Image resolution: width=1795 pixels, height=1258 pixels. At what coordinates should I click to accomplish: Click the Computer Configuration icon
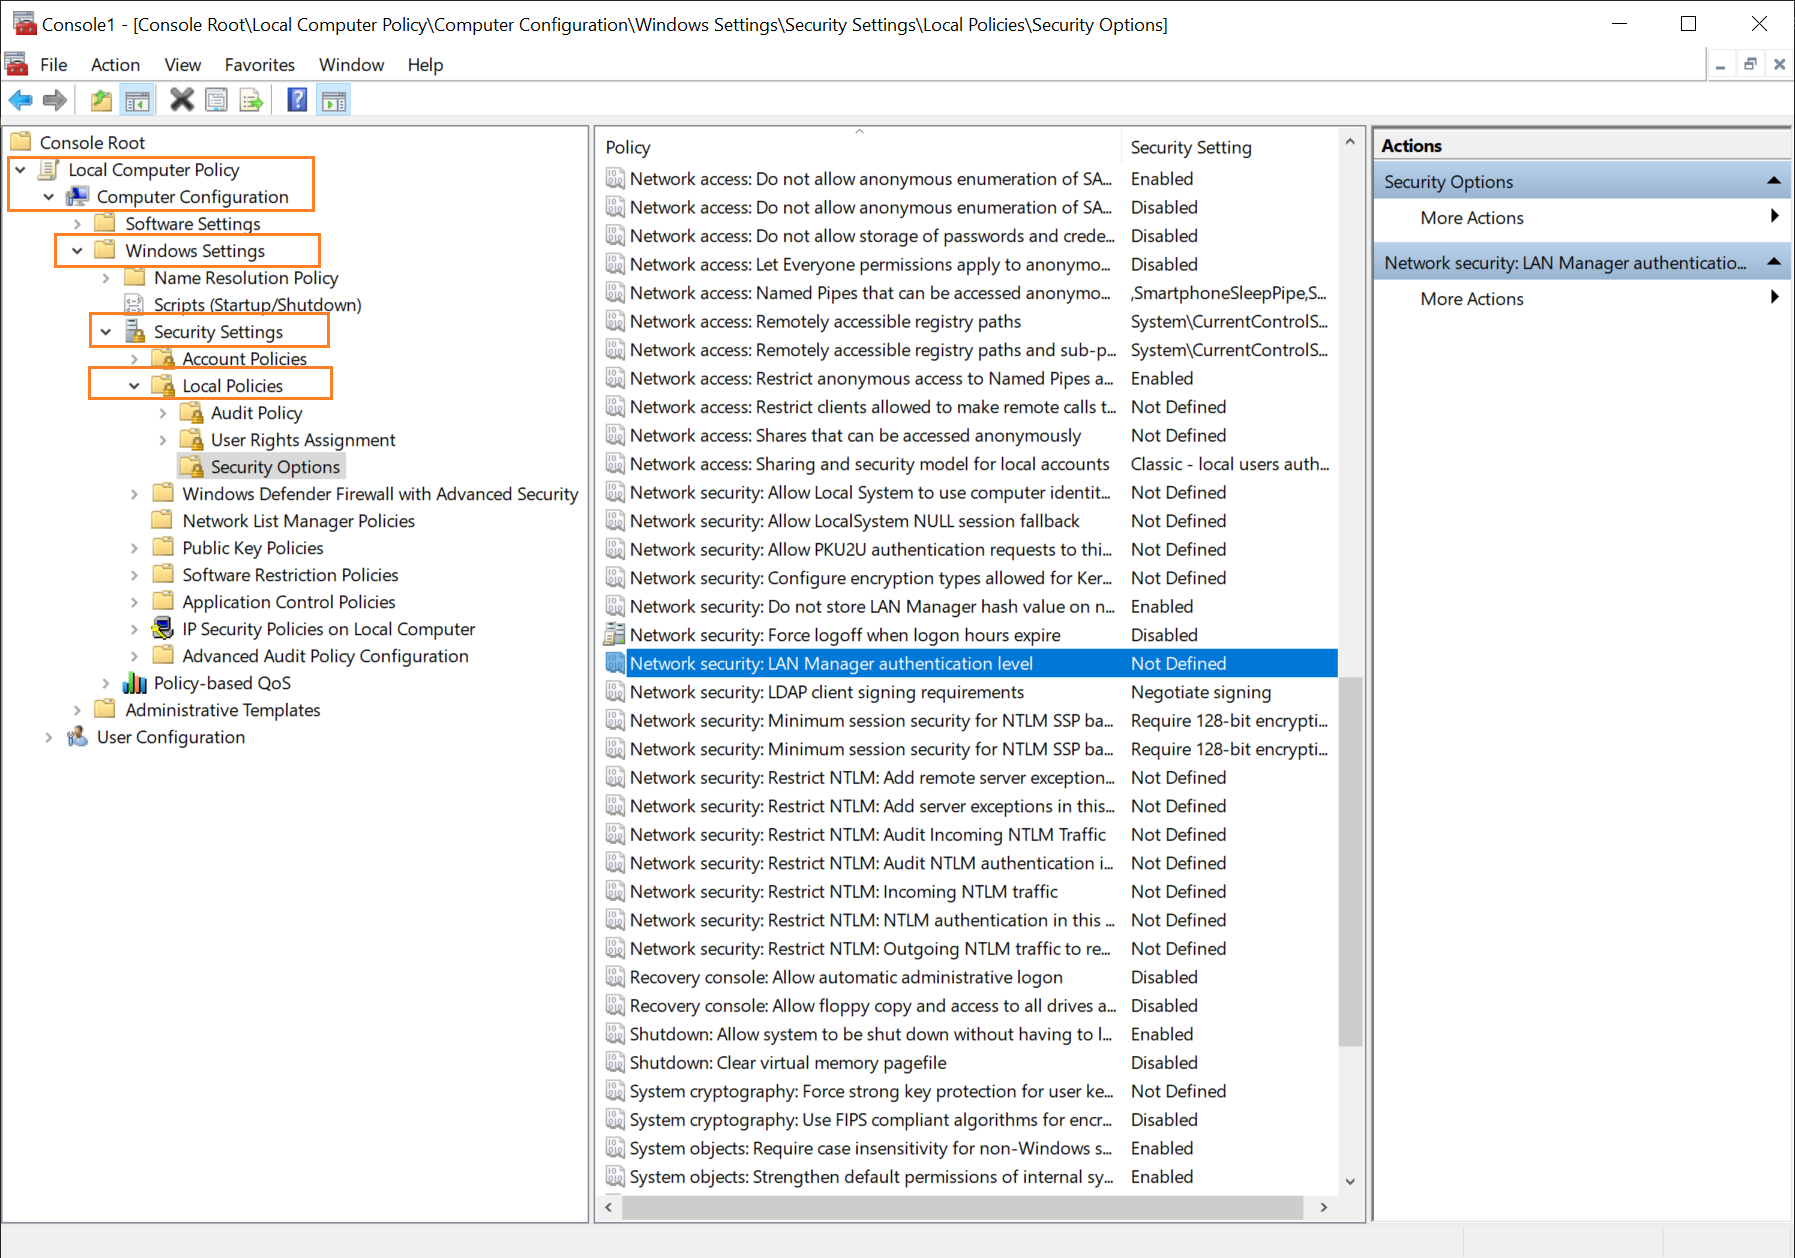(77, 196)
